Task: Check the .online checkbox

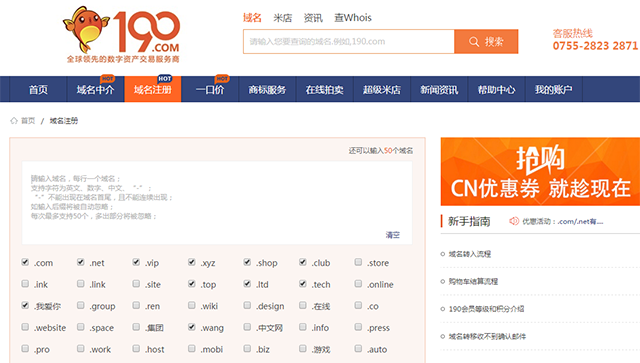Action: (x=358, y=283)
